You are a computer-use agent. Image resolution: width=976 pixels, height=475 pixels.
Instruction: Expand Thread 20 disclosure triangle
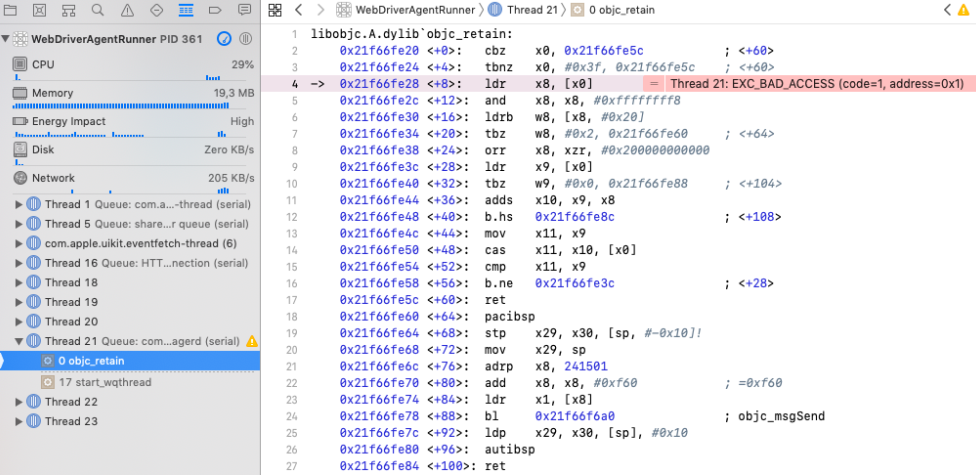pyautogui.click(x=19, y=322)
